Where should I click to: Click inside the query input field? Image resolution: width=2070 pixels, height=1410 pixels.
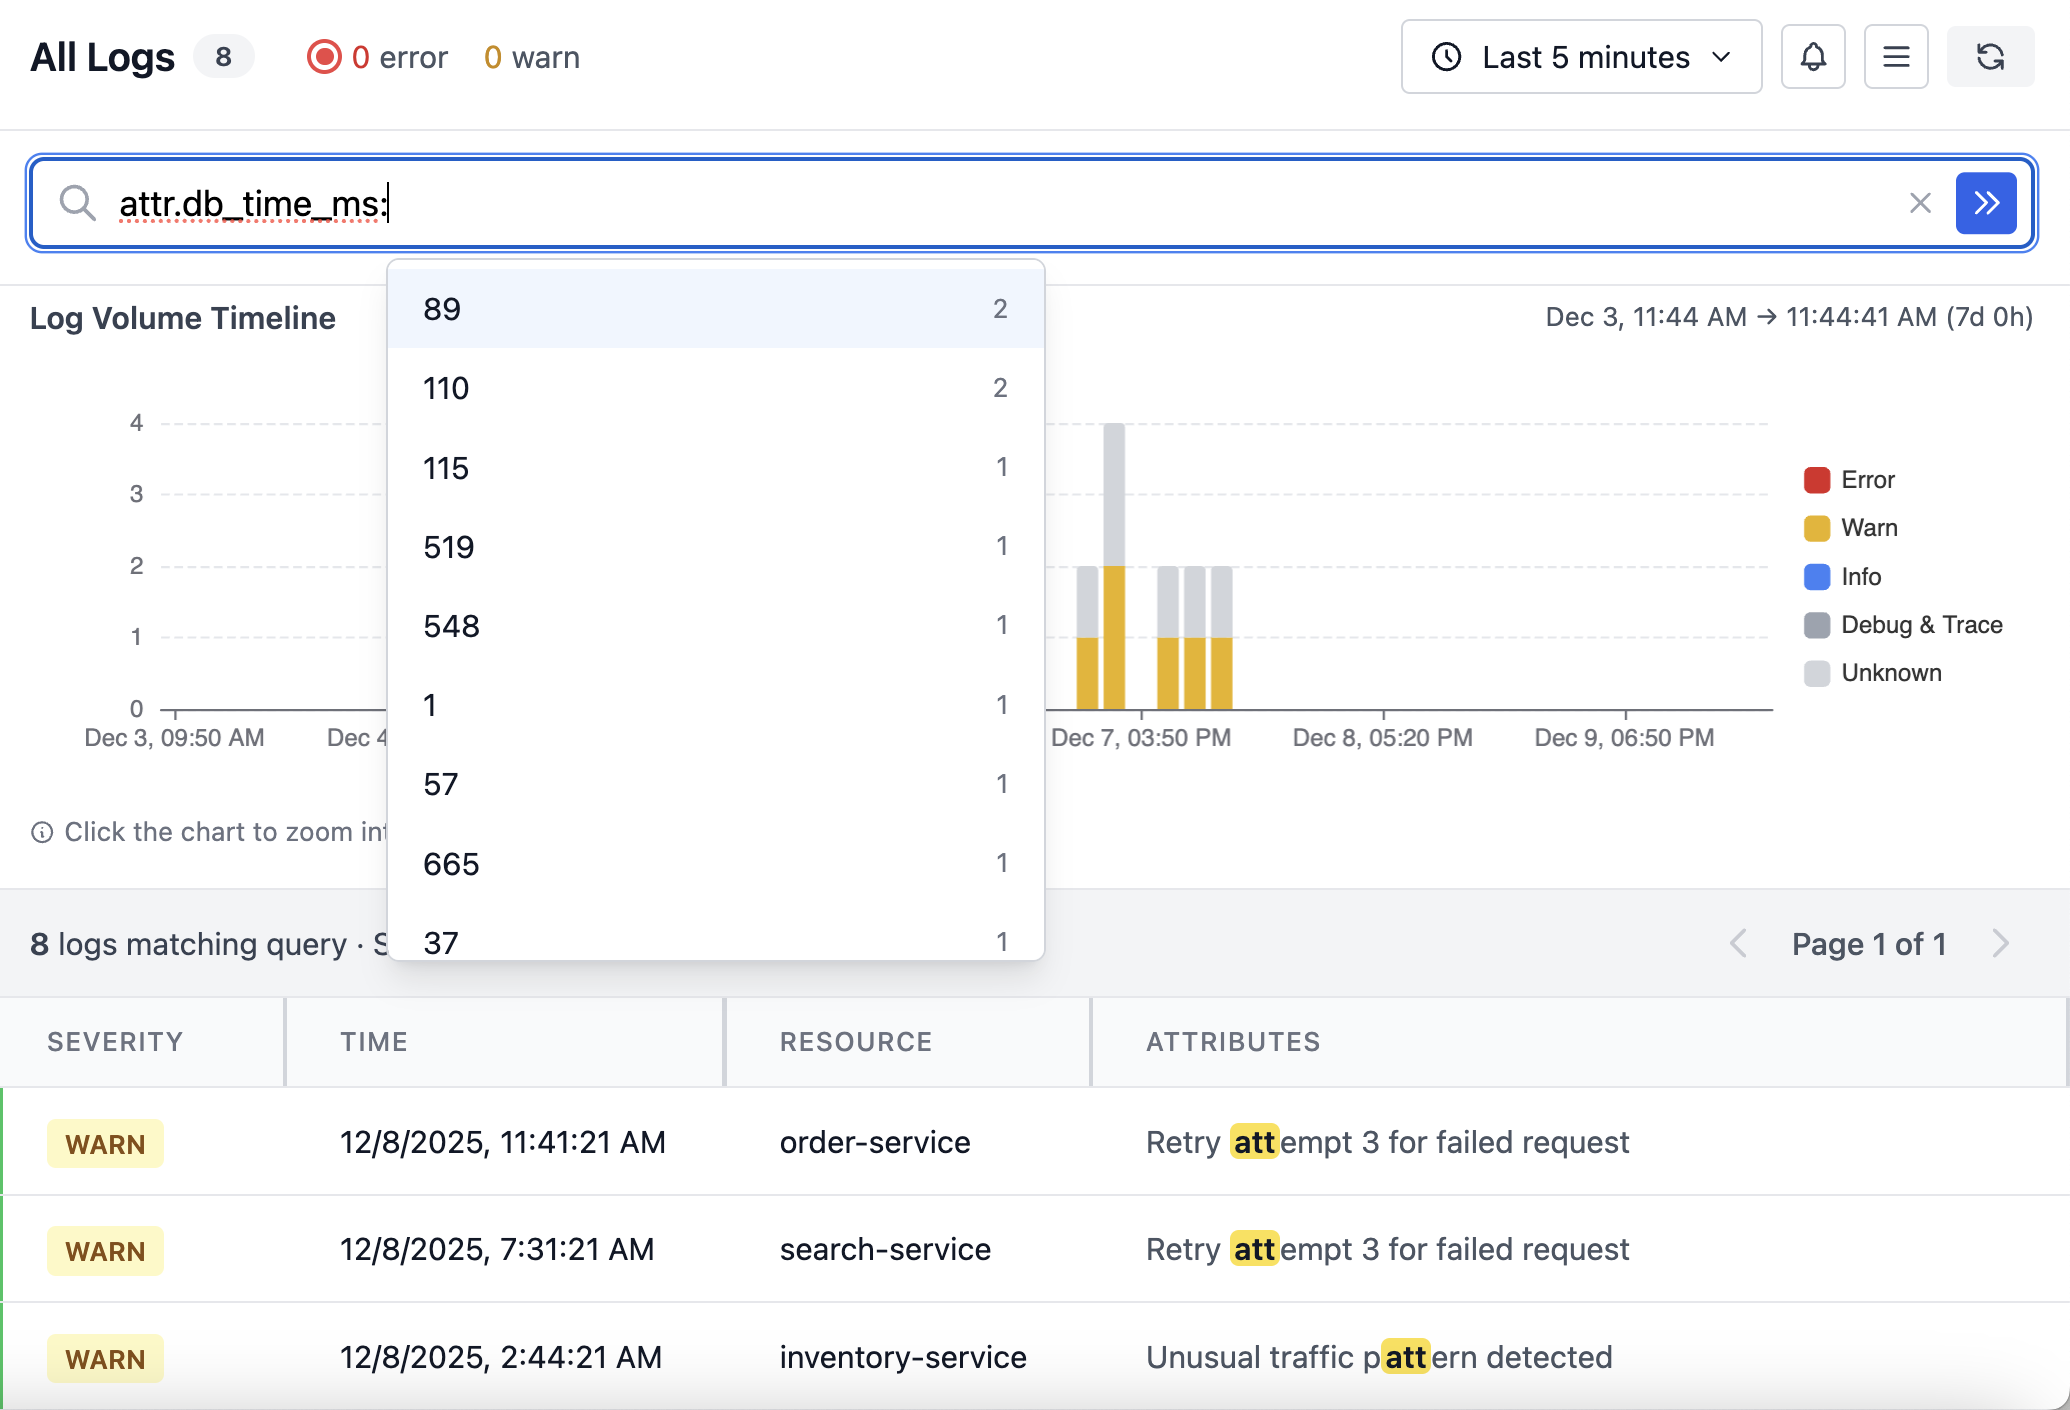pos(700,203)
